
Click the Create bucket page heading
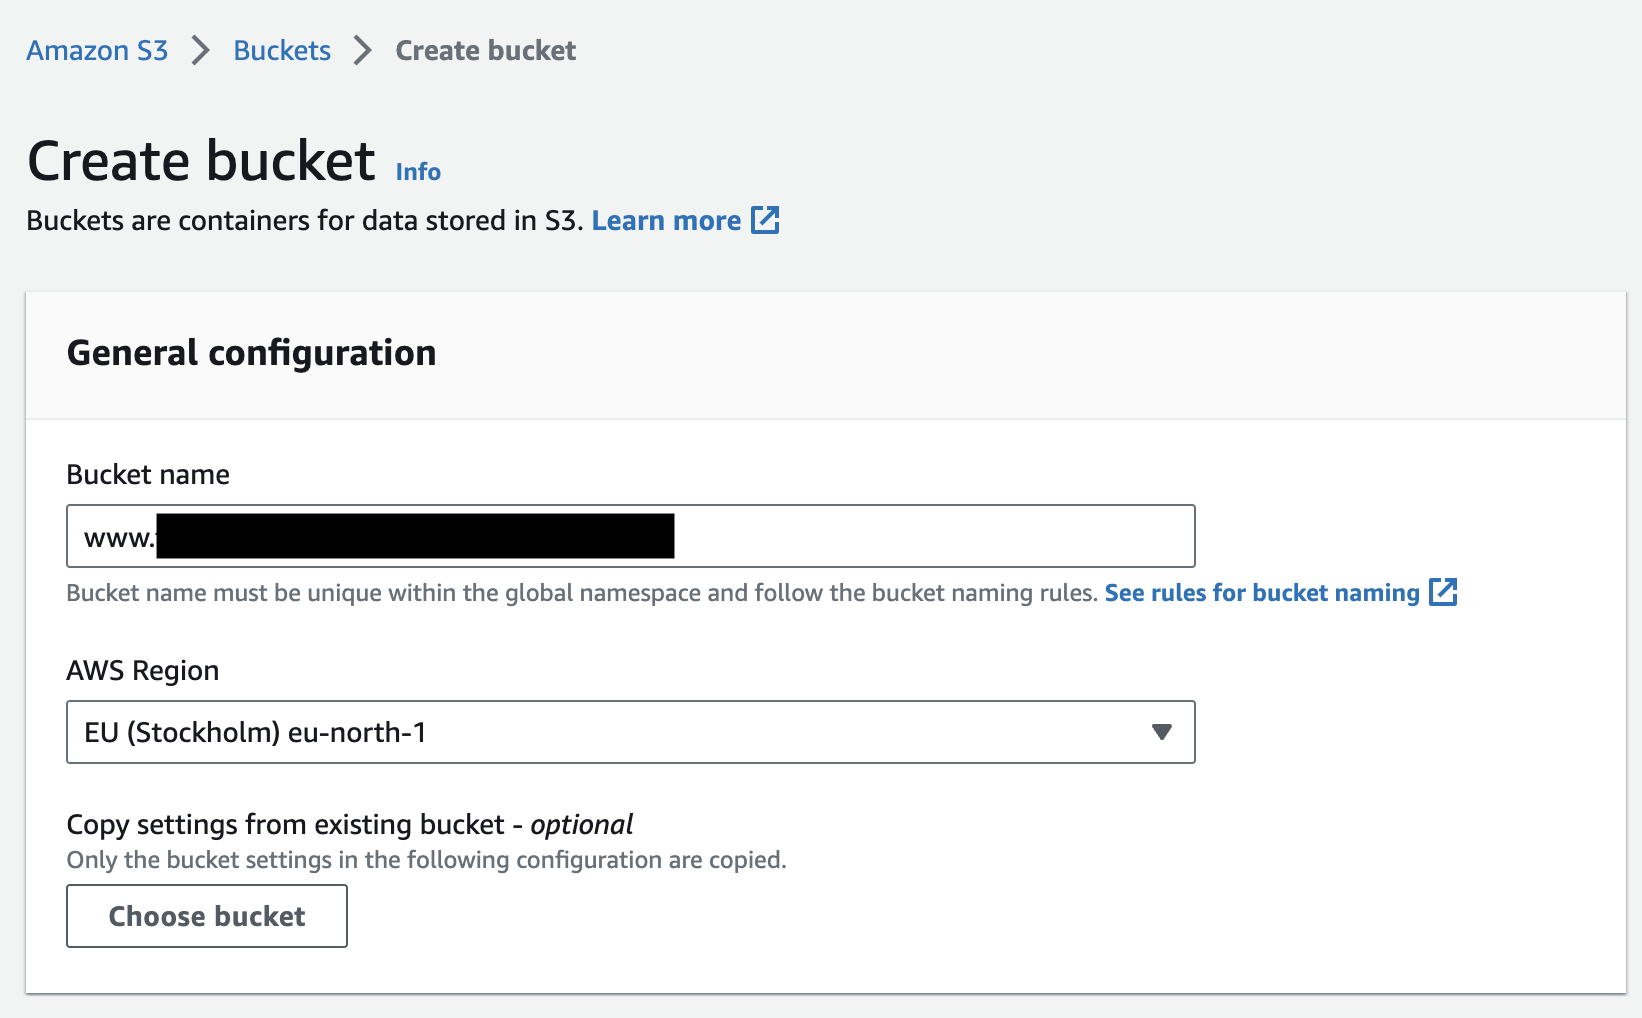click(x=201, y=161)
